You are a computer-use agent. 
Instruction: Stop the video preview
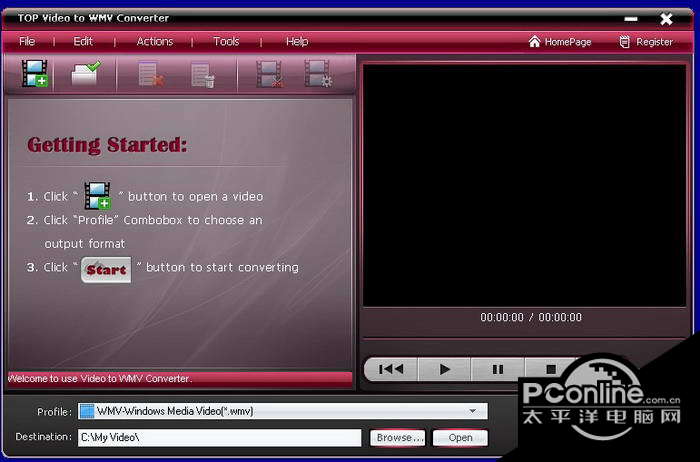pyautogui.click(x=551, y=369)
